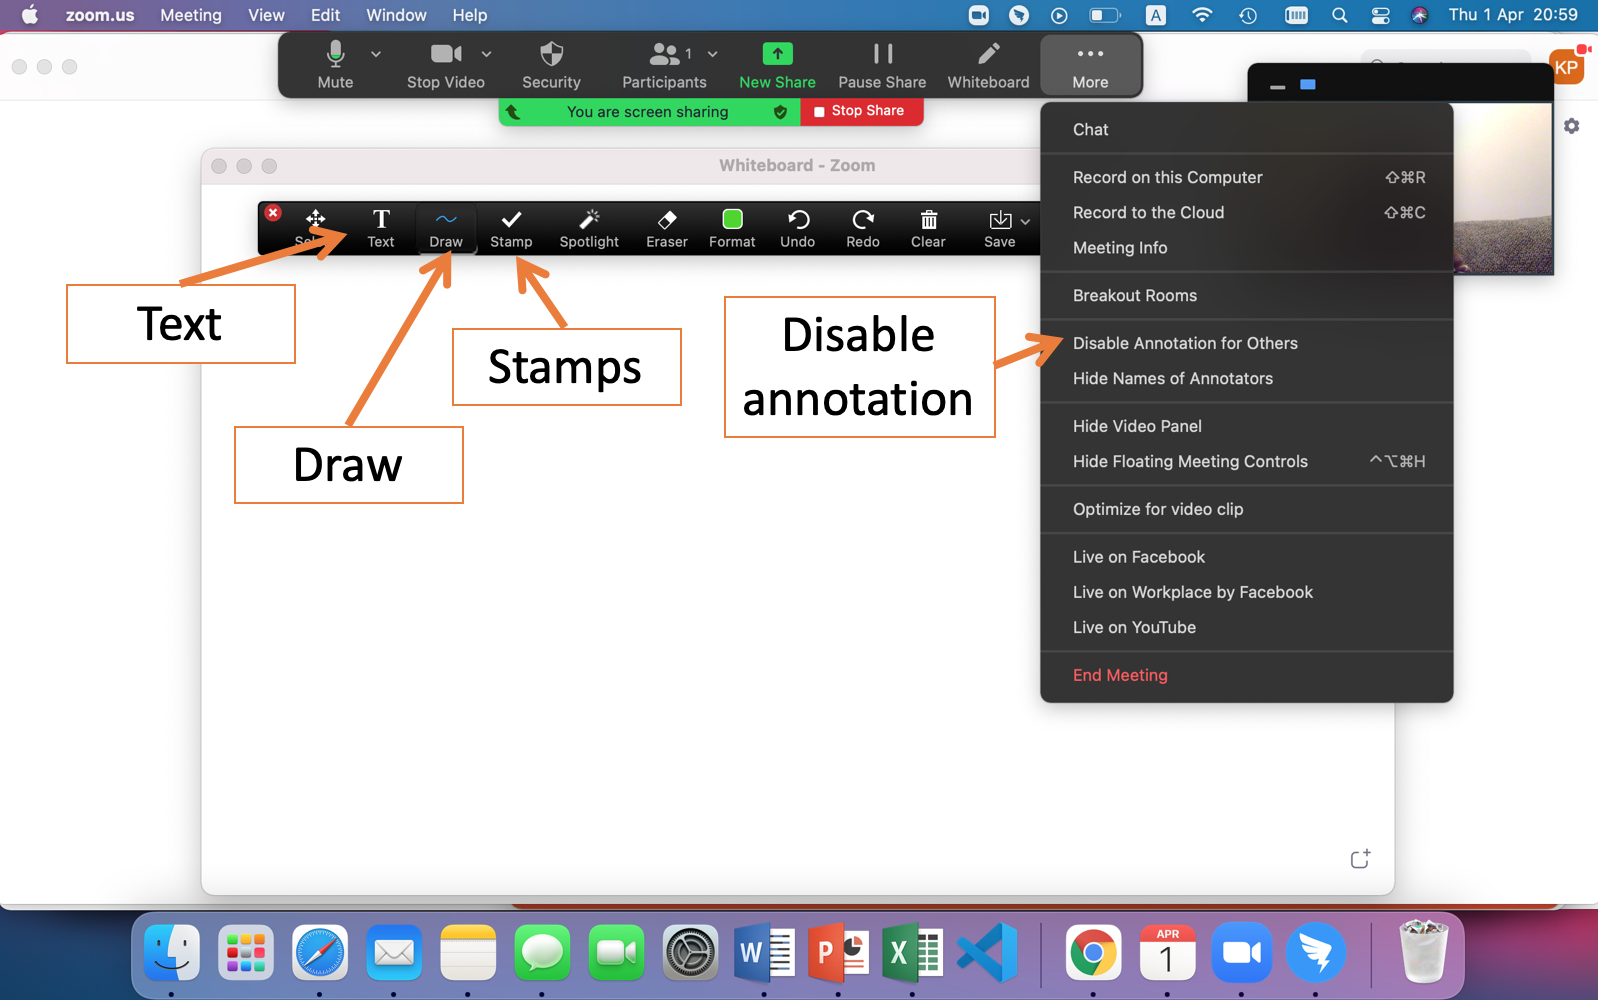Open PowerPoint from the Dock
This screenshot has height=1000, width=1598.
click(x=838, y=952)
